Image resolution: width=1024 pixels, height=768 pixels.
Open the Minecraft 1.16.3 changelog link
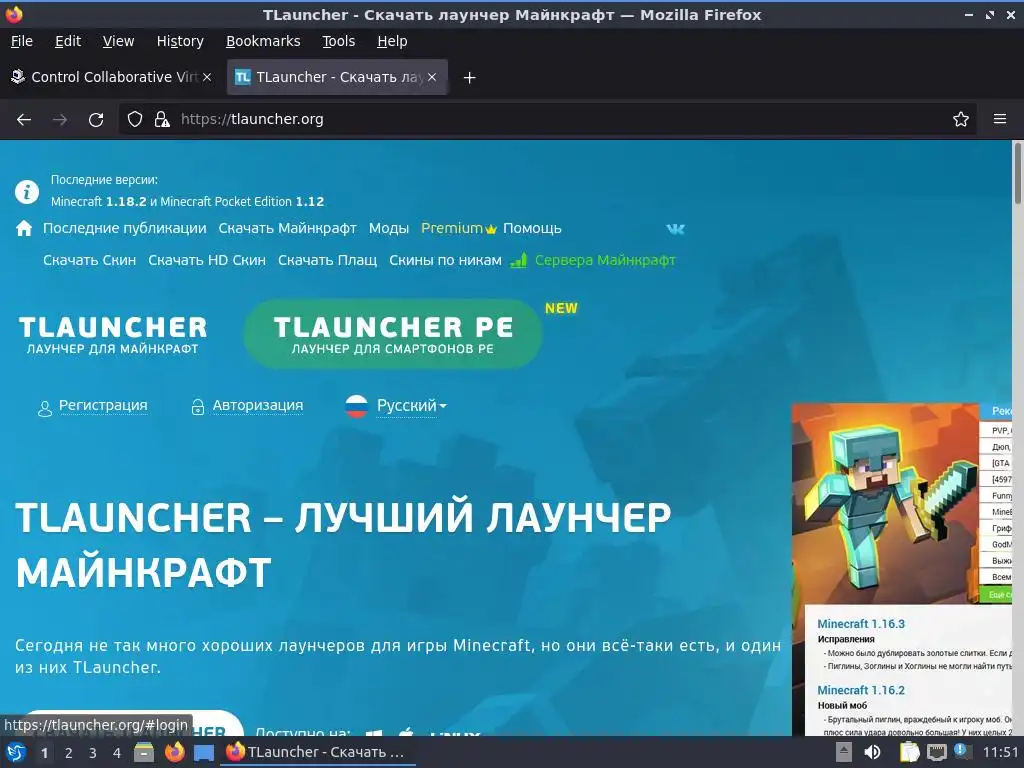861,624
